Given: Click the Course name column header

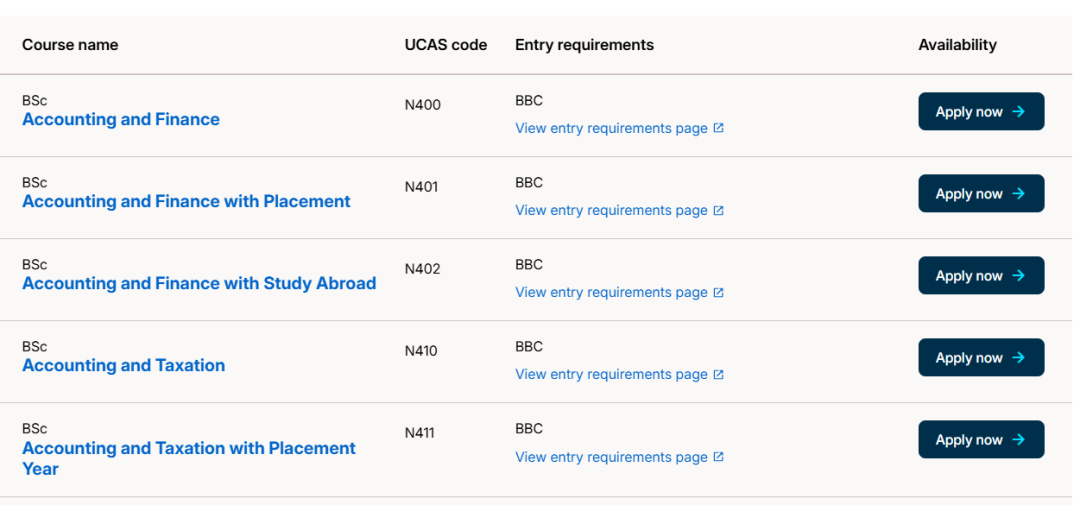Looking at the screenshot, I should (70, 45).
